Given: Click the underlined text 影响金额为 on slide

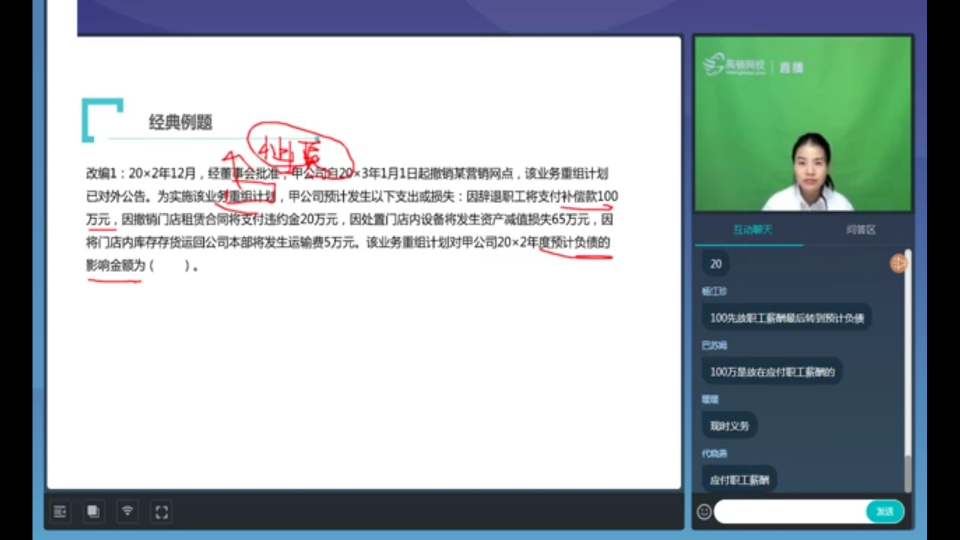Looking at the screenshot, I should (x=116, y=266).
